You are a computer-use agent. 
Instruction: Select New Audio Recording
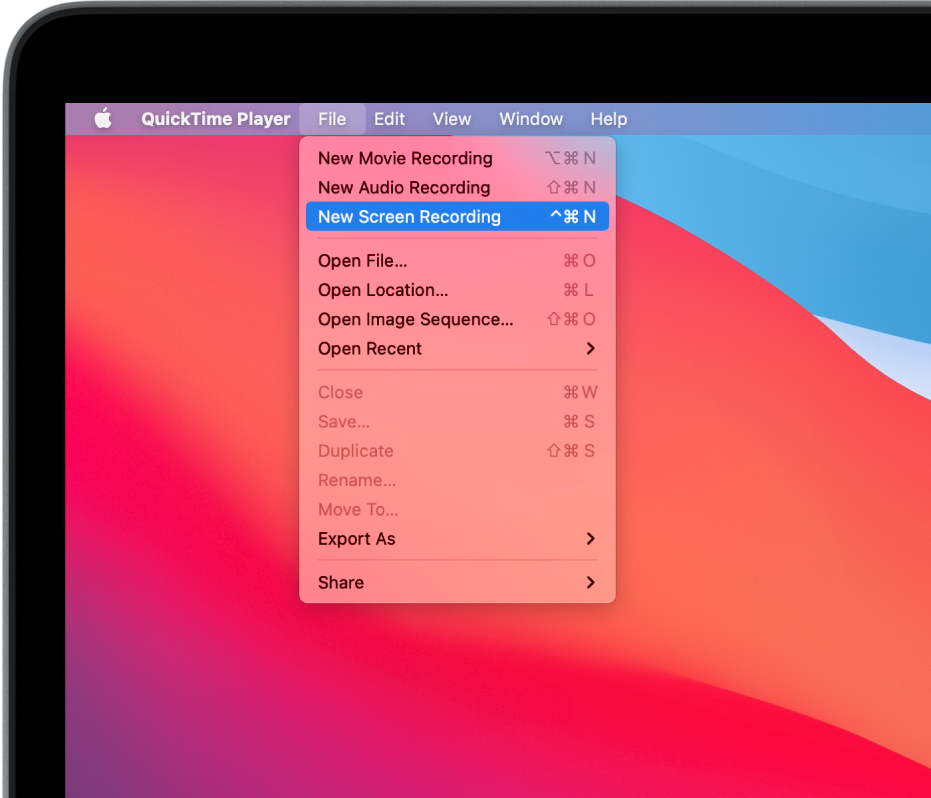tap(404, 187)
